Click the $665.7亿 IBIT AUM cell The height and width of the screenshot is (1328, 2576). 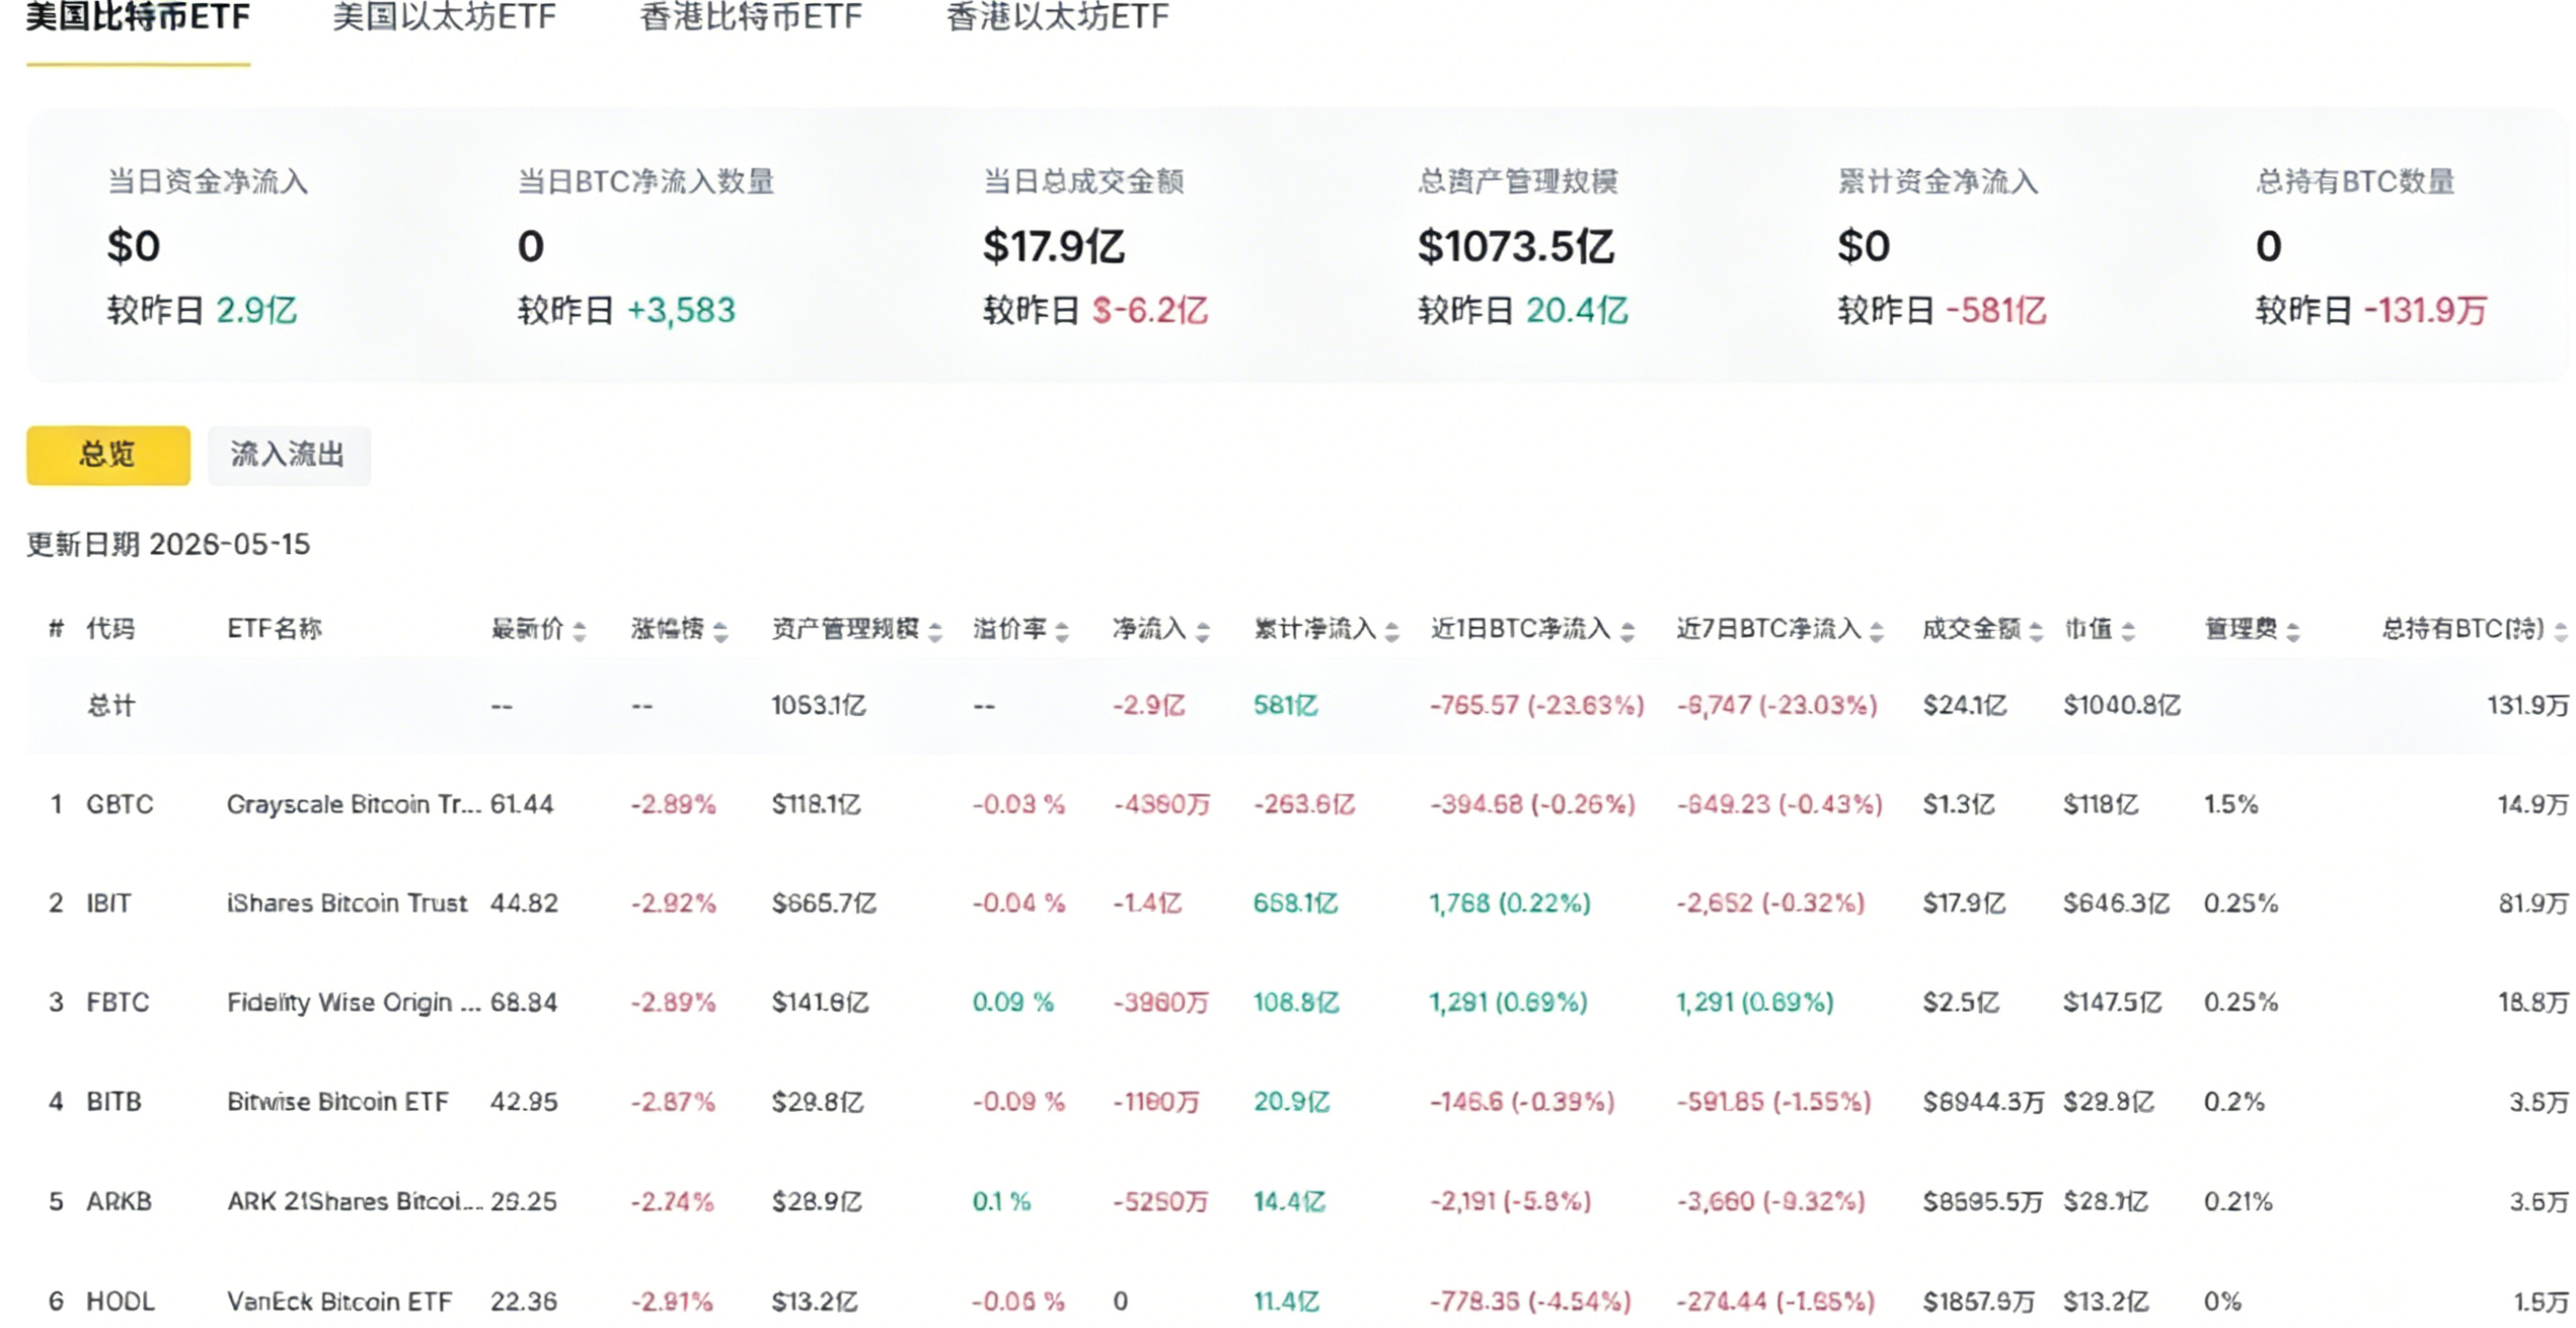824,903
